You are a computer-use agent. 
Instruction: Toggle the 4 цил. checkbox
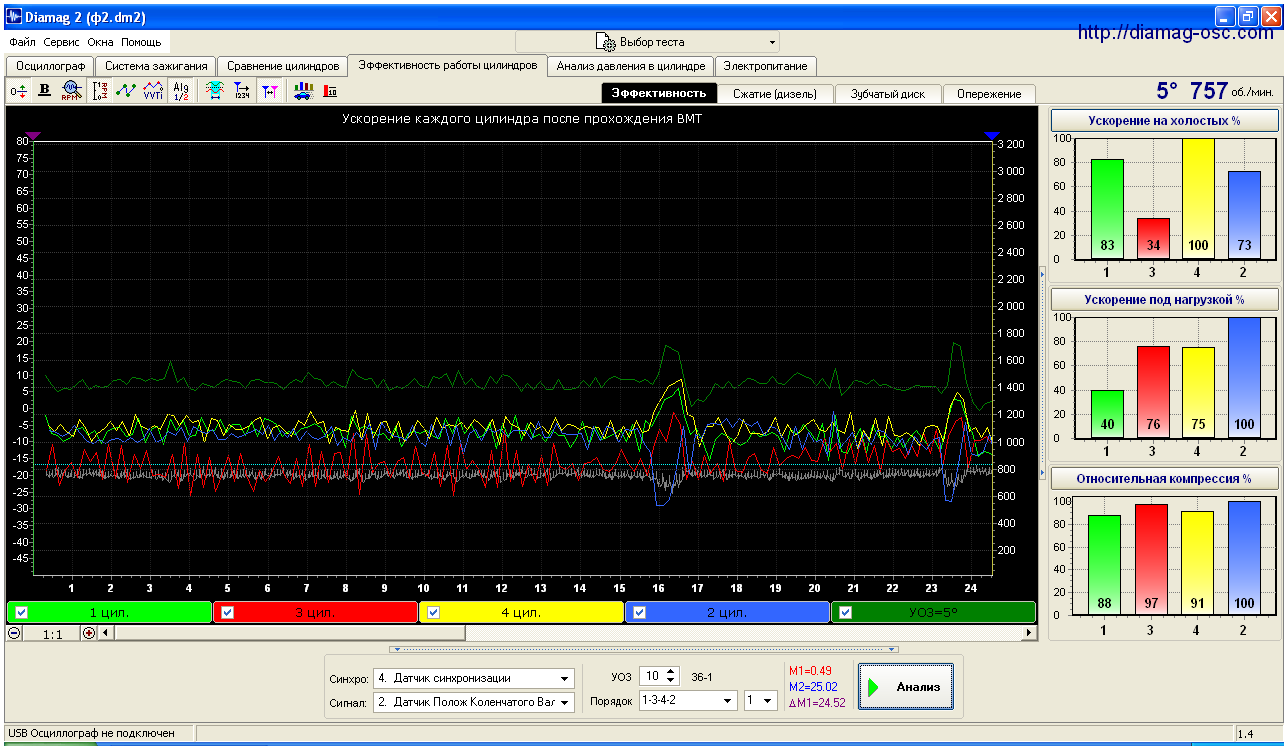(434, 612)
